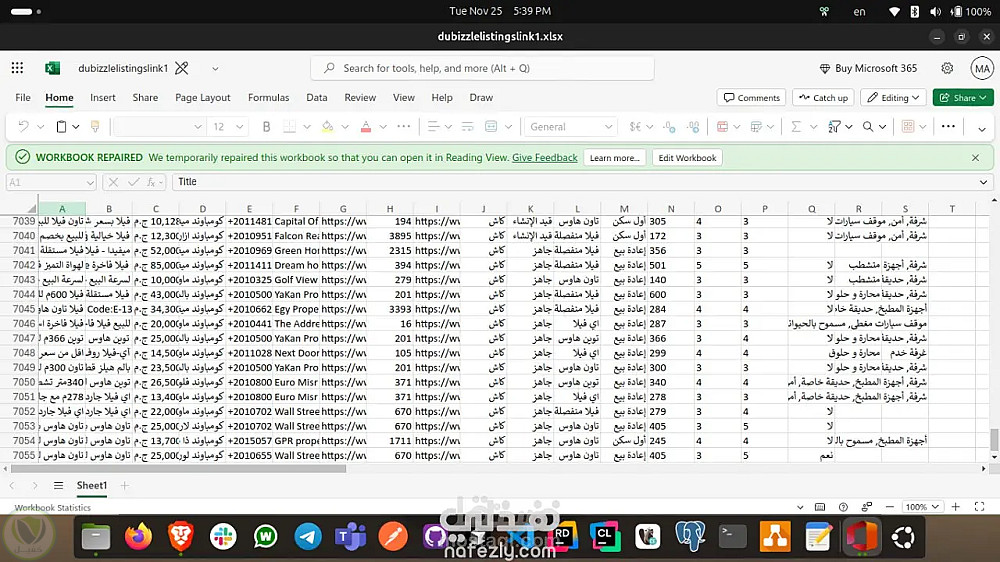The width and height of the screenshot is (1000, 562).
Task: Expand the Borders dropdown arrow
Action: click(307, 127)
